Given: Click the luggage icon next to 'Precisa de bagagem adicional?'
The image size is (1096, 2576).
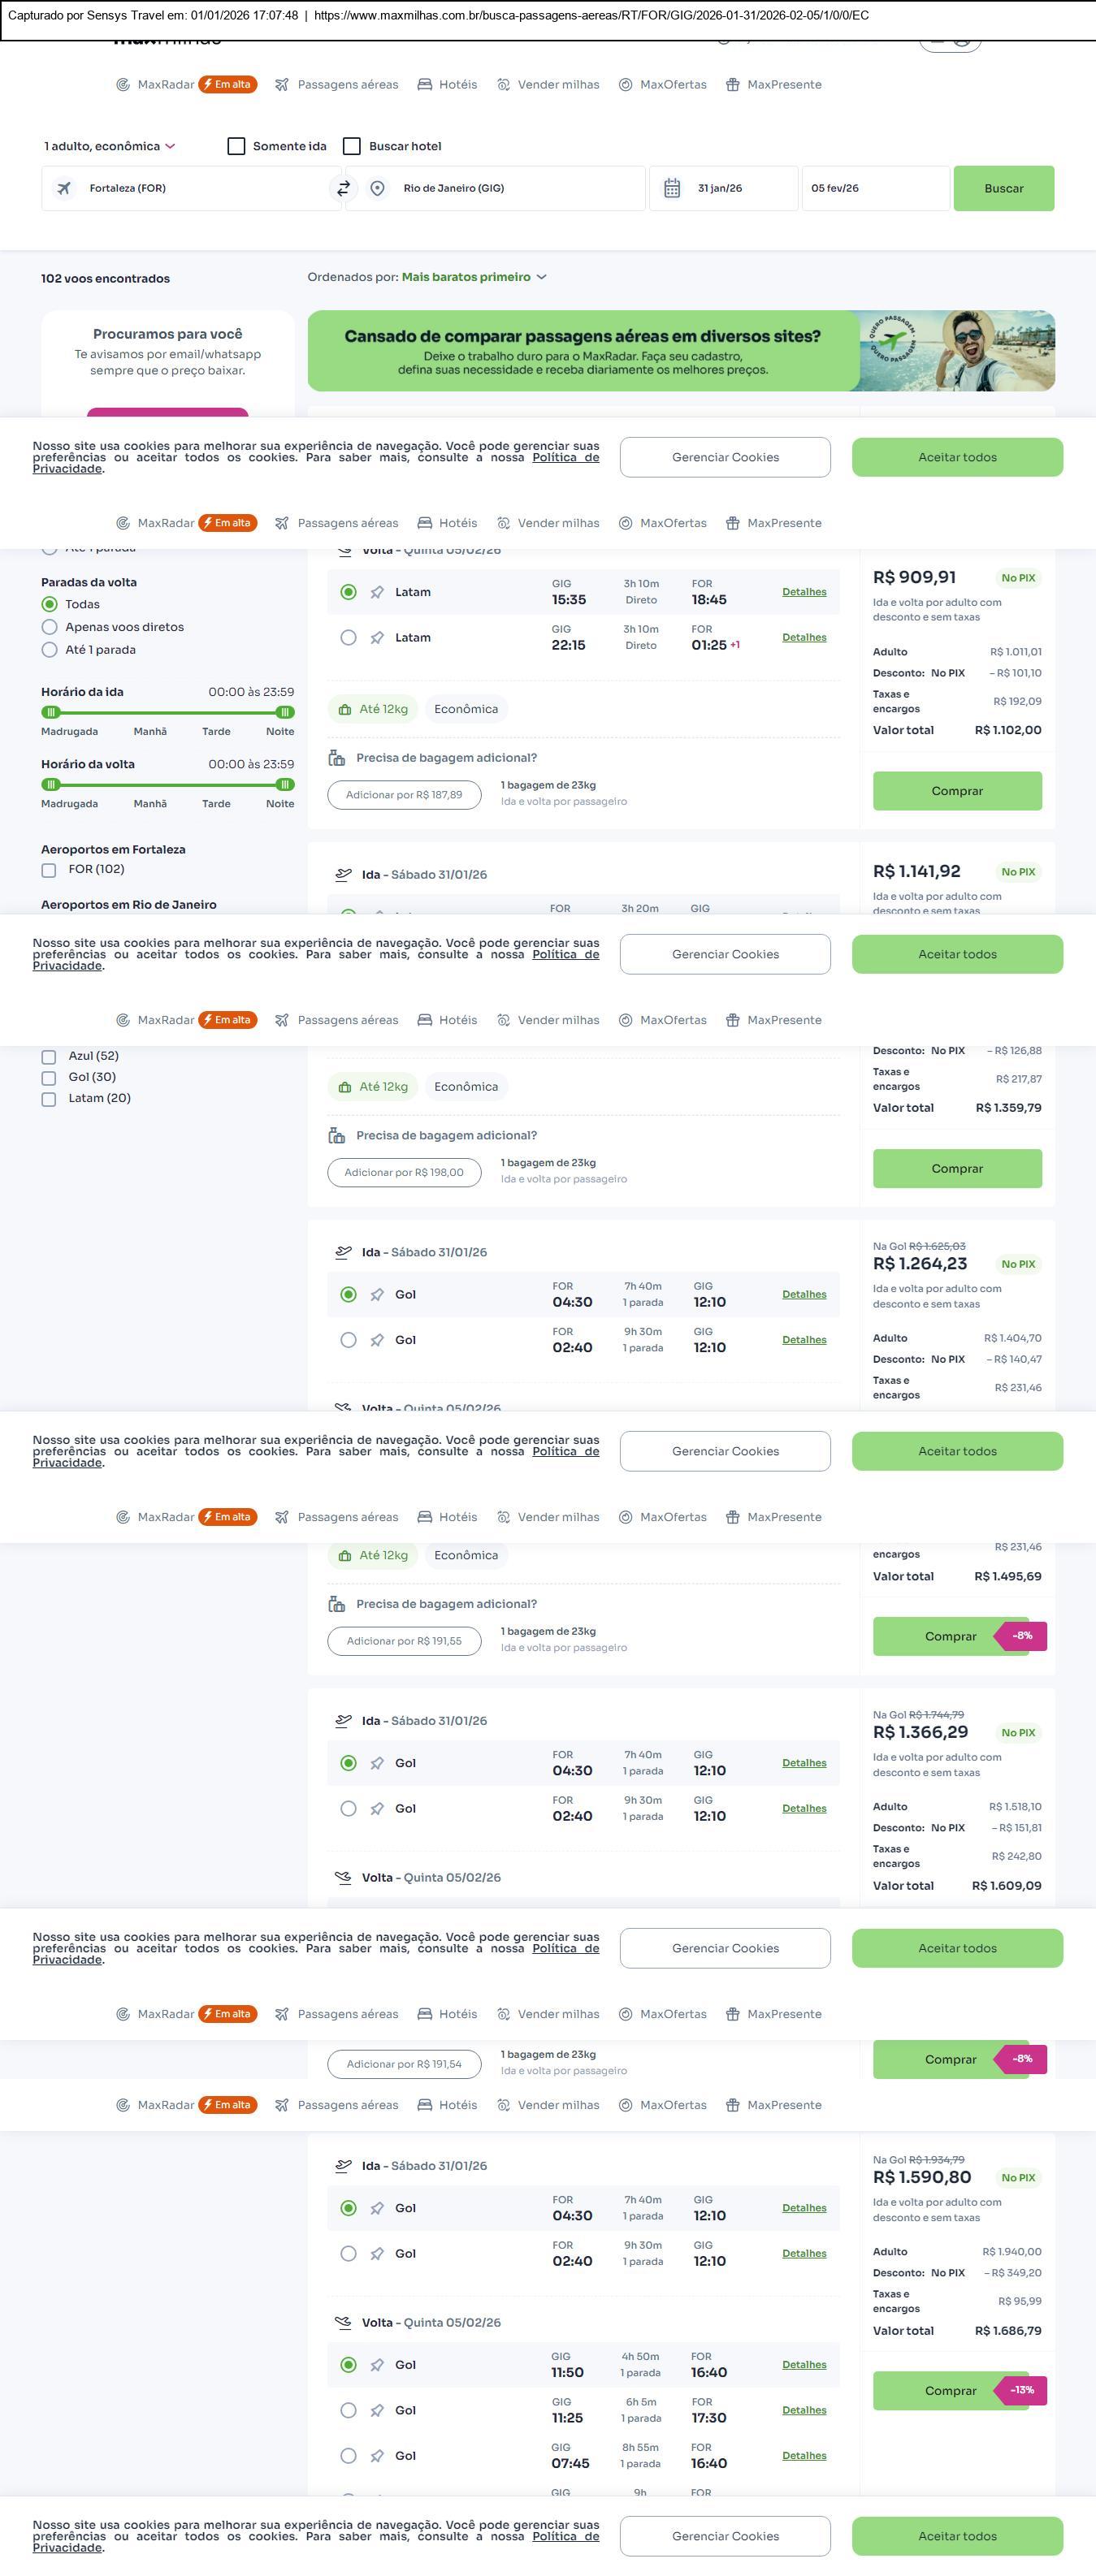Looking at the screenshot, I should pos(337,758).
